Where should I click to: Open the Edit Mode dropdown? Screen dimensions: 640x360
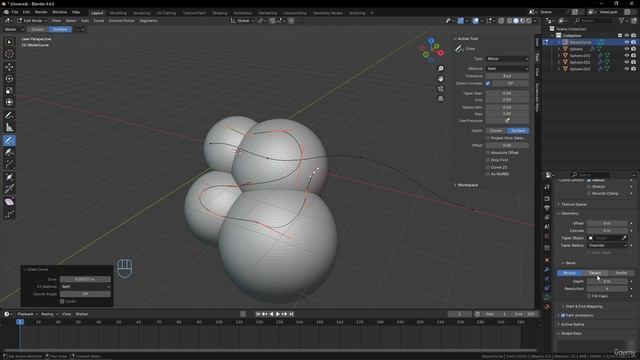click(32, 20)
